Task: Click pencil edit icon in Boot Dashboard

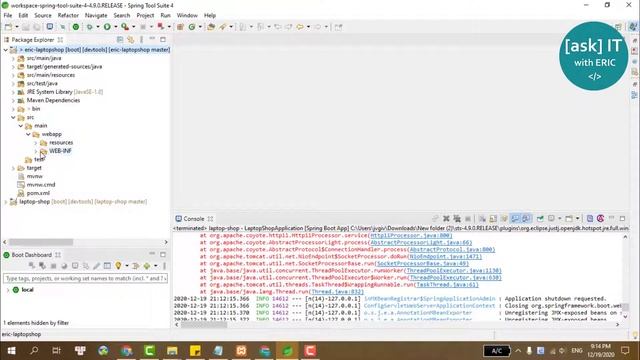Action: [x=96, y=266]
